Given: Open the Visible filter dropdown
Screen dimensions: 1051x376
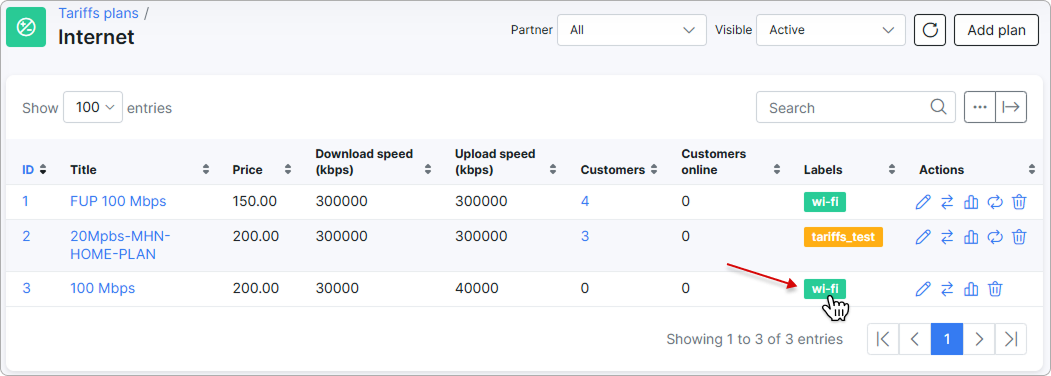Looking at the screenshot, I should (x=830, y=30).
